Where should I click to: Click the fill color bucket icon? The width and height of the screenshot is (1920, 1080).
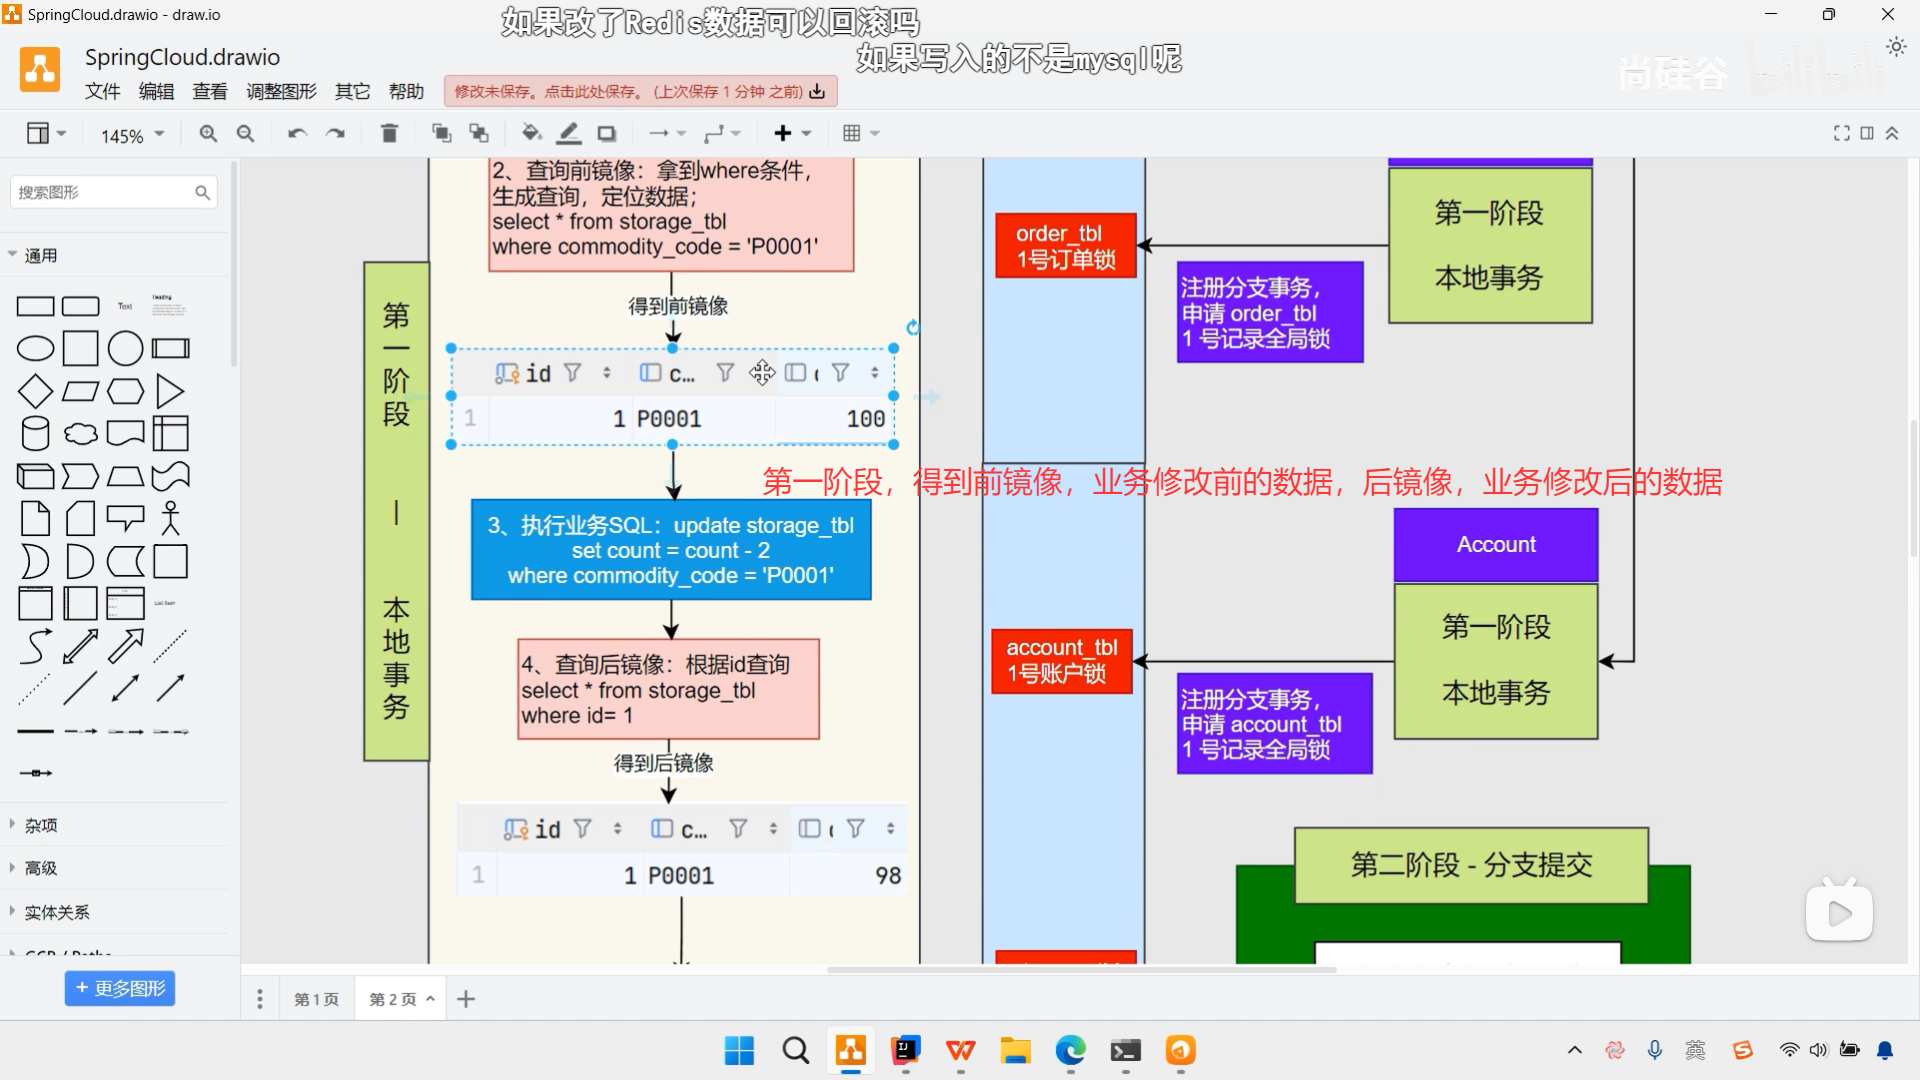point(531,133)
